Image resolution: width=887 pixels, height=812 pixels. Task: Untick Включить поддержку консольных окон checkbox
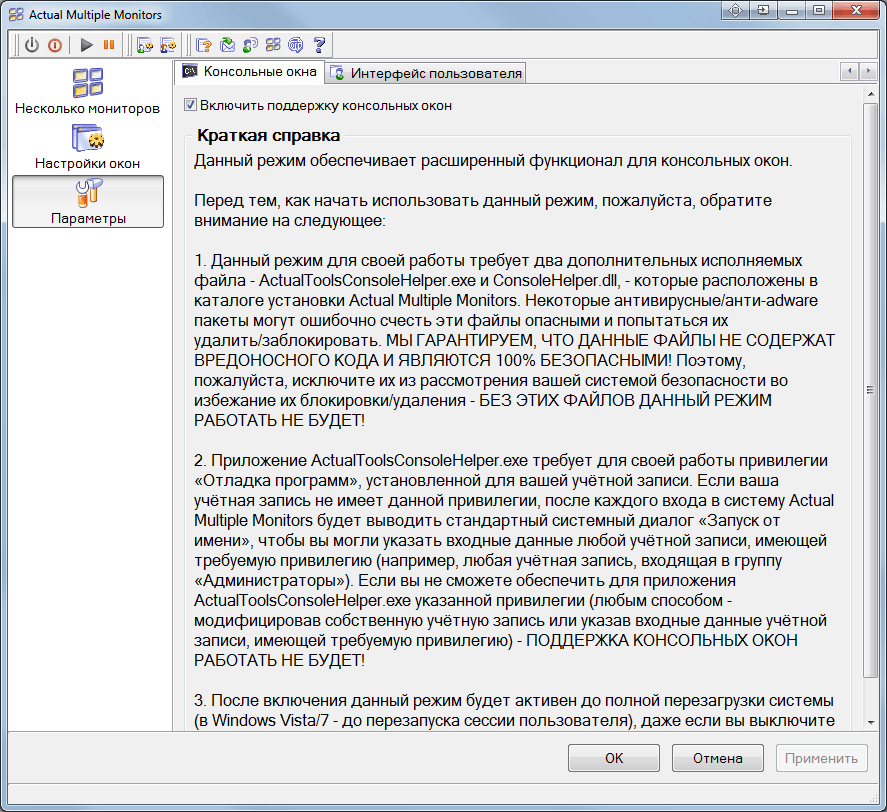click(x=191, y=105)
